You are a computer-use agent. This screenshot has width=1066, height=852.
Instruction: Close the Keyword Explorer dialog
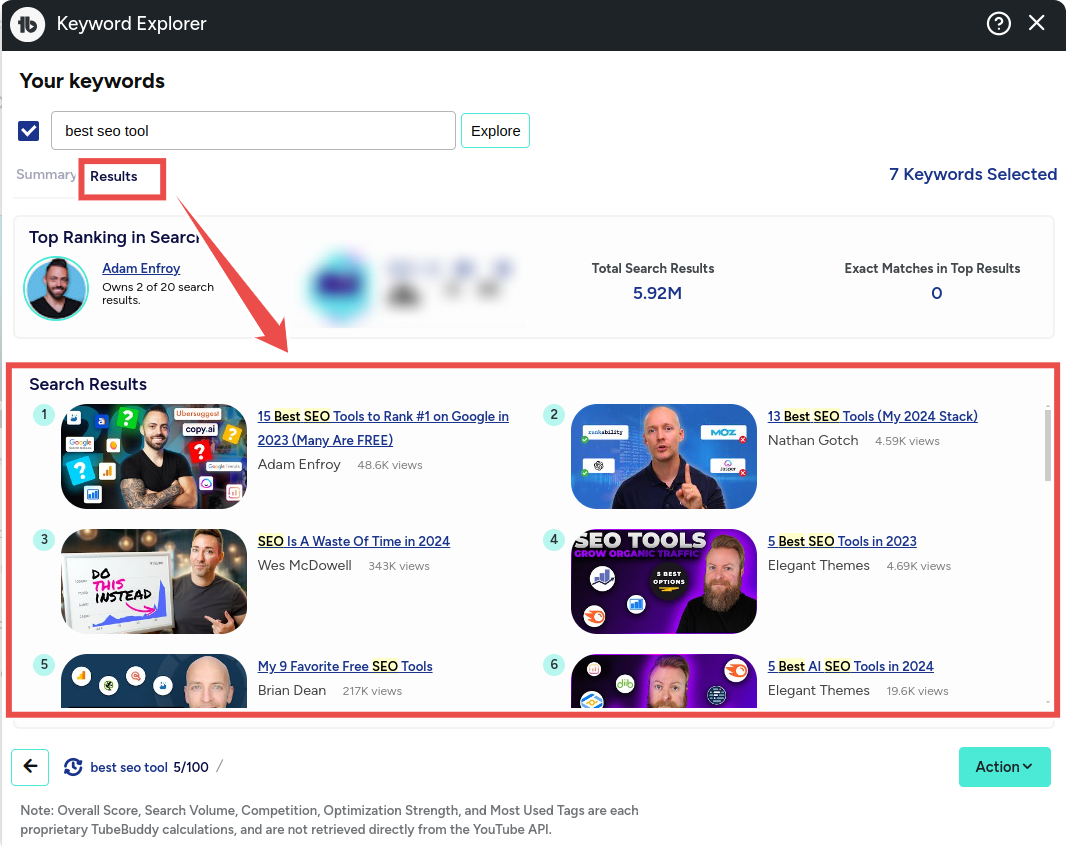(1037, 23)
